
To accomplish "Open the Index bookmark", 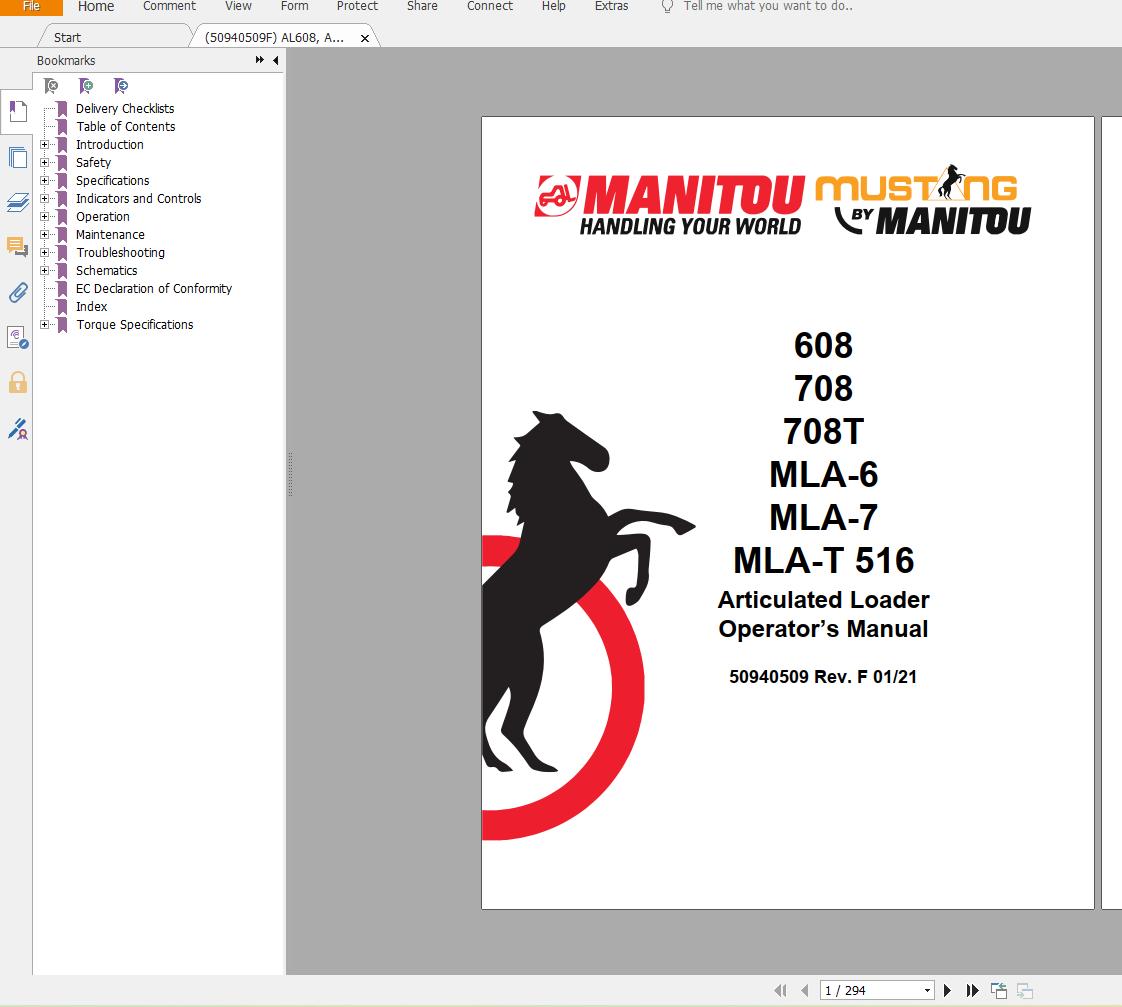I will tap(92, 306).
